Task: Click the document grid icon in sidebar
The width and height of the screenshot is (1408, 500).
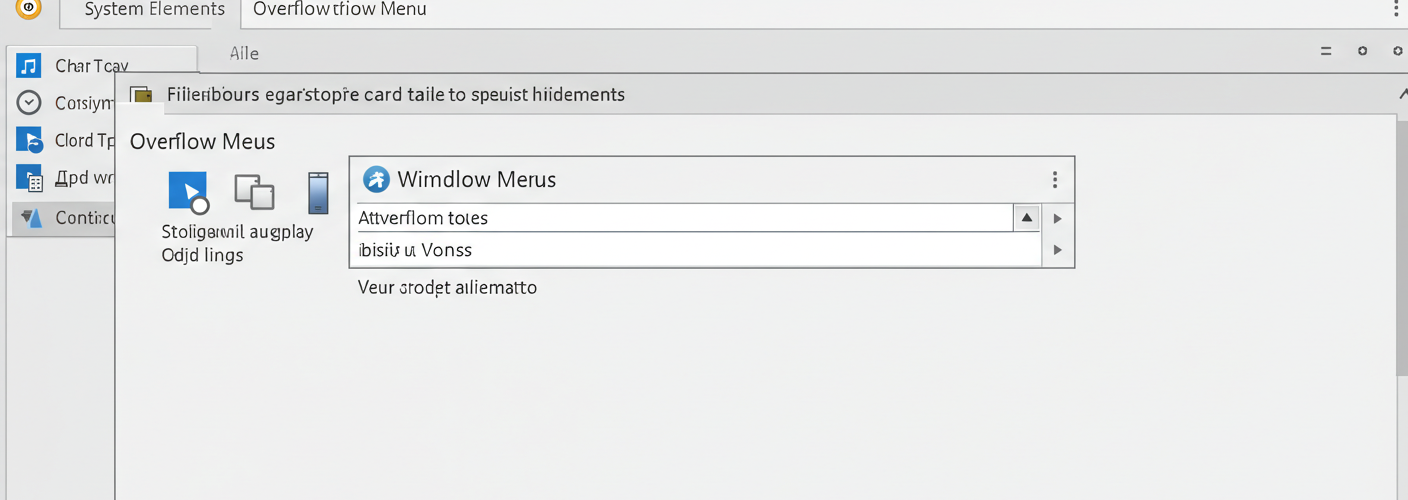Action: 29,178
